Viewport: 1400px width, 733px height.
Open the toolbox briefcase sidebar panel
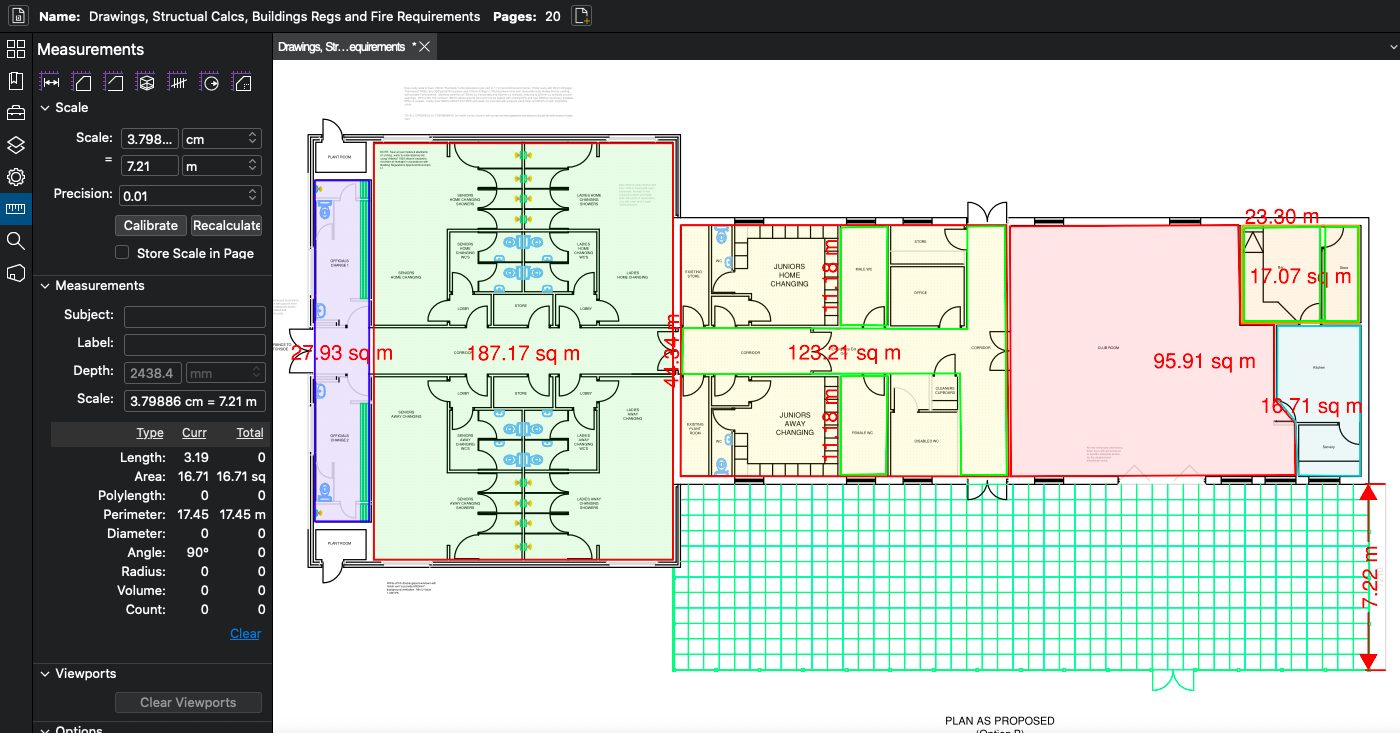pos(15,113)
